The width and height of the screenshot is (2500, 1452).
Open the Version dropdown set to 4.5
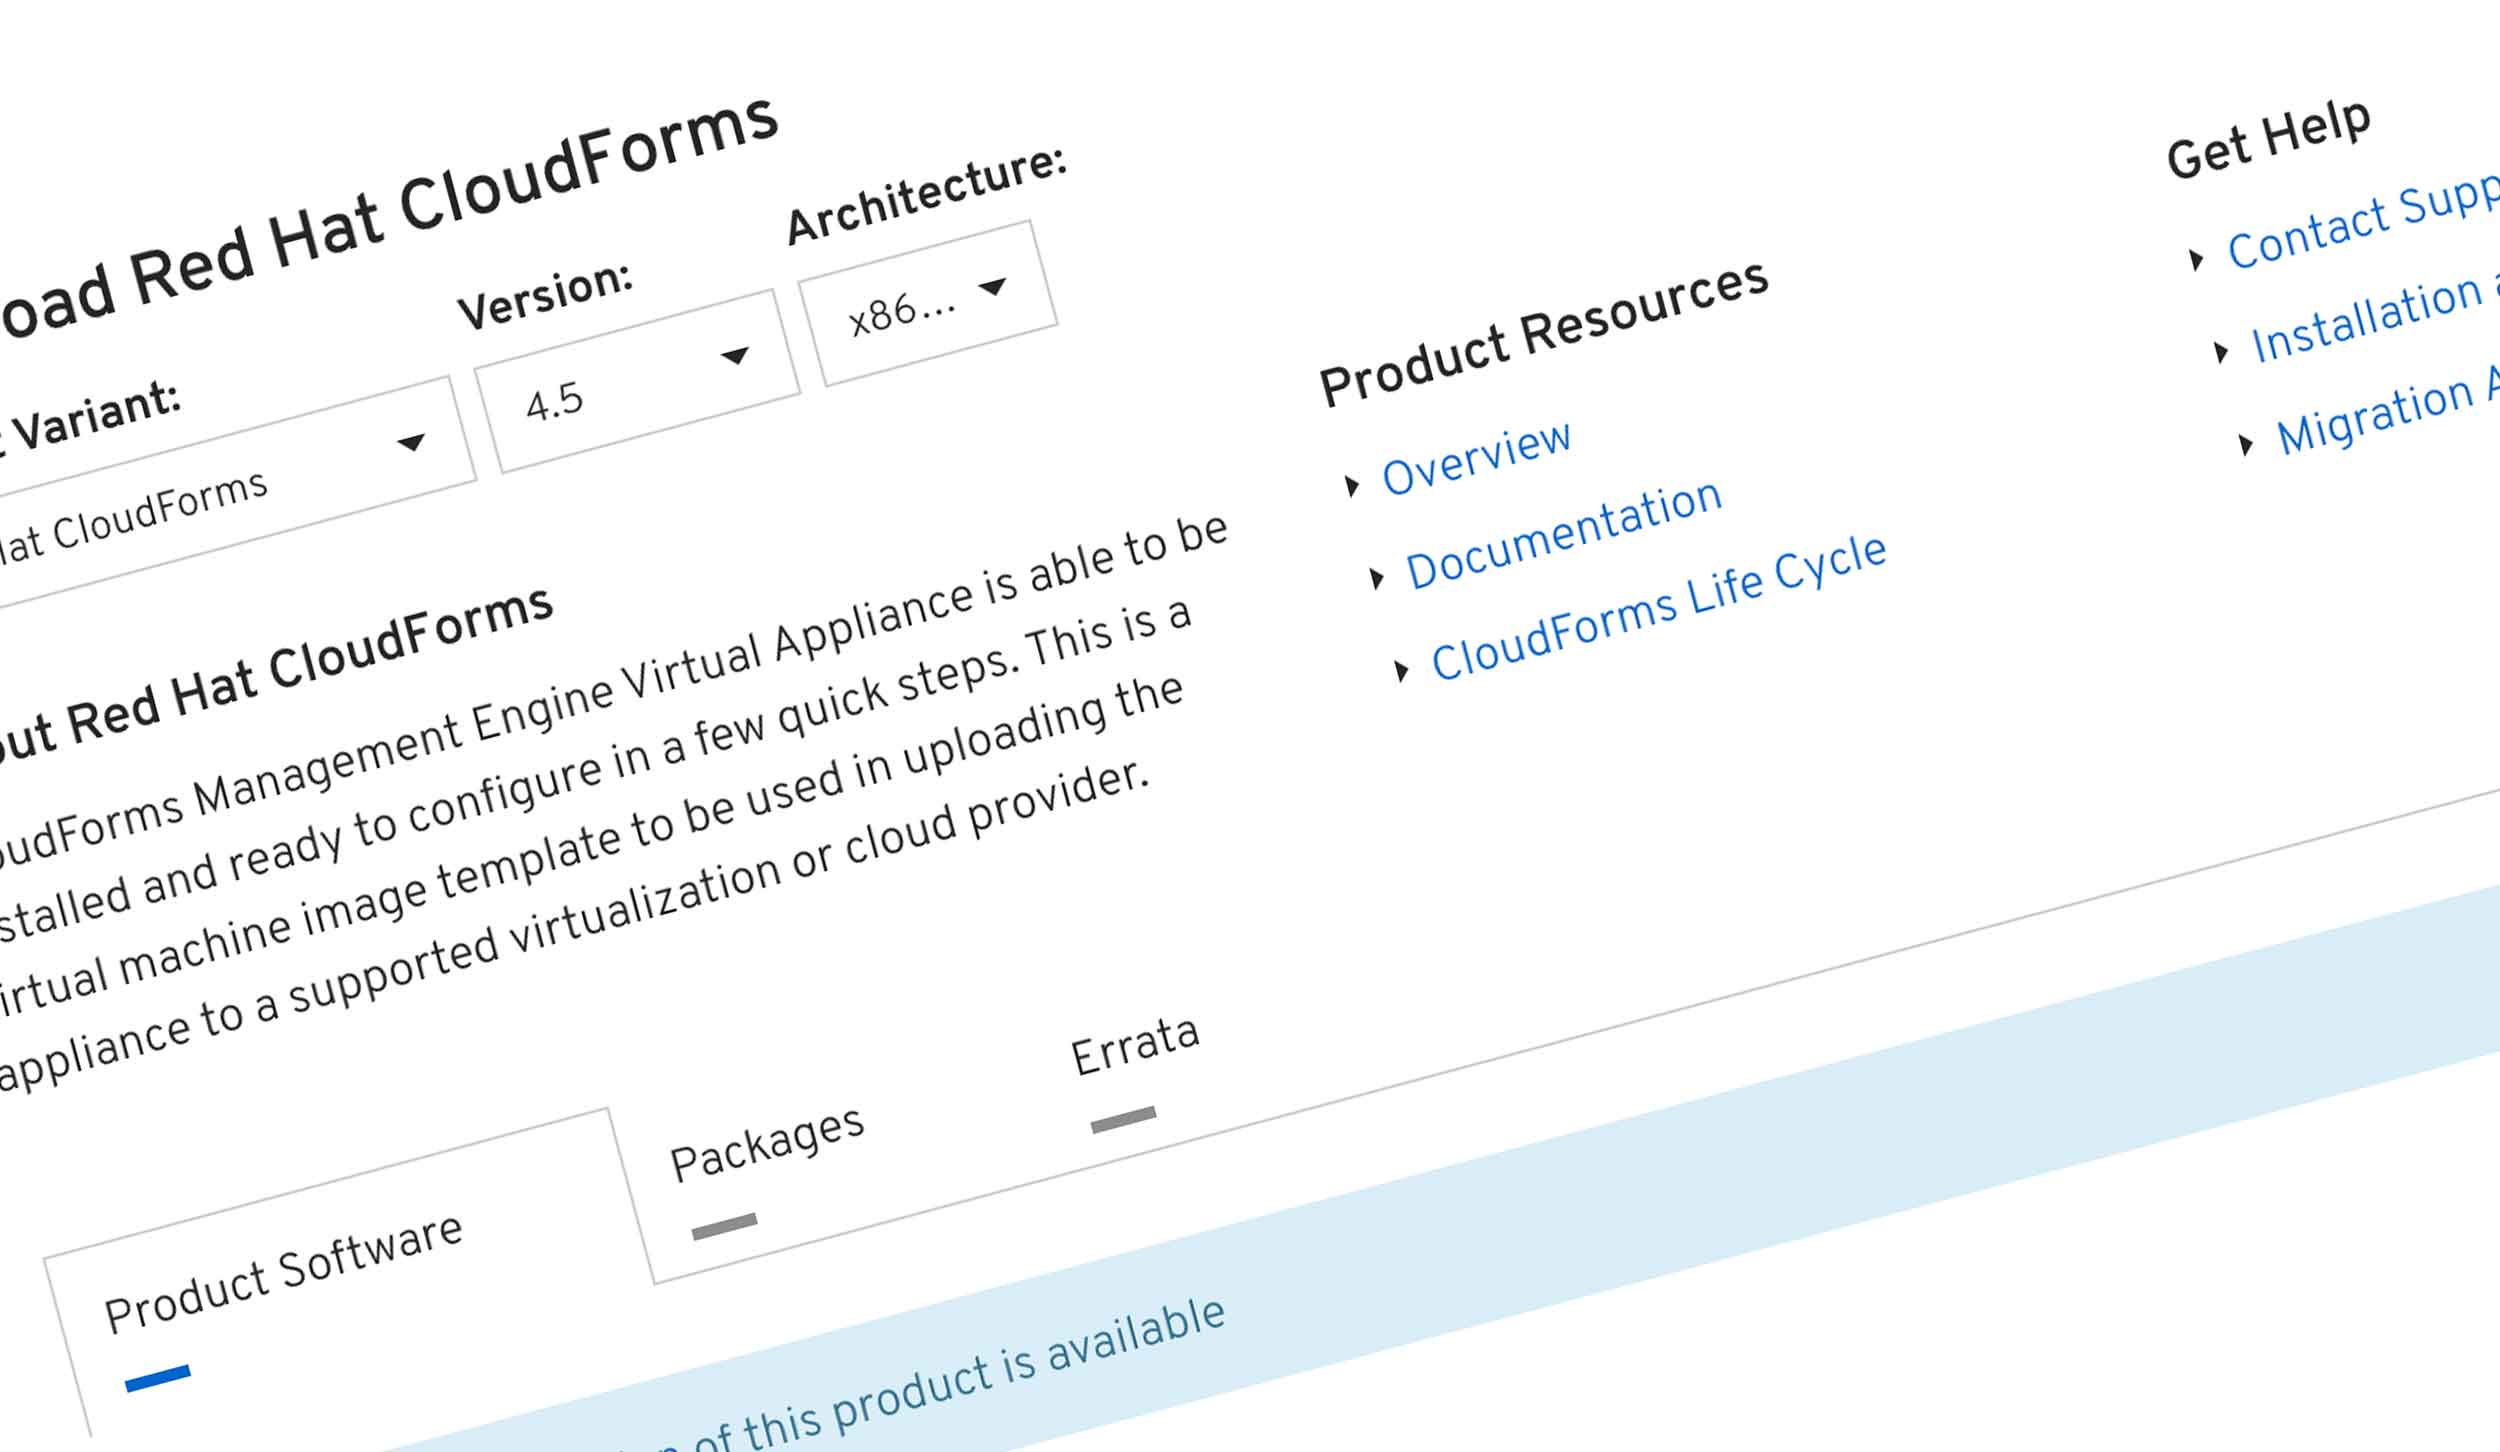tap(637, 381)
